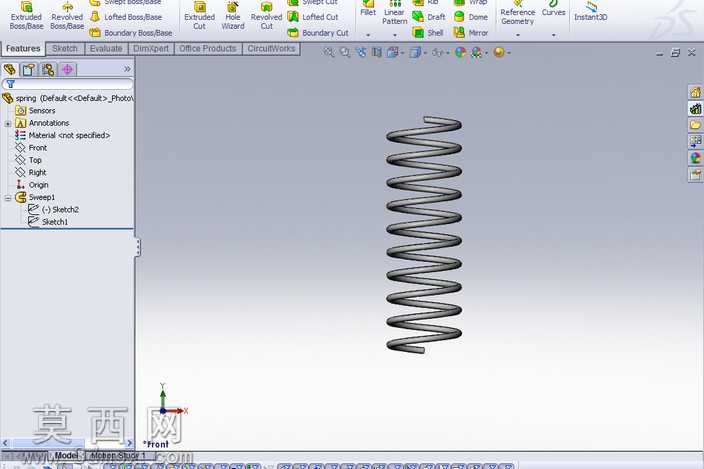This screenshot has height=469, width=704.
Task: Click the View Orientation cube icon
Action: [392, 53]
